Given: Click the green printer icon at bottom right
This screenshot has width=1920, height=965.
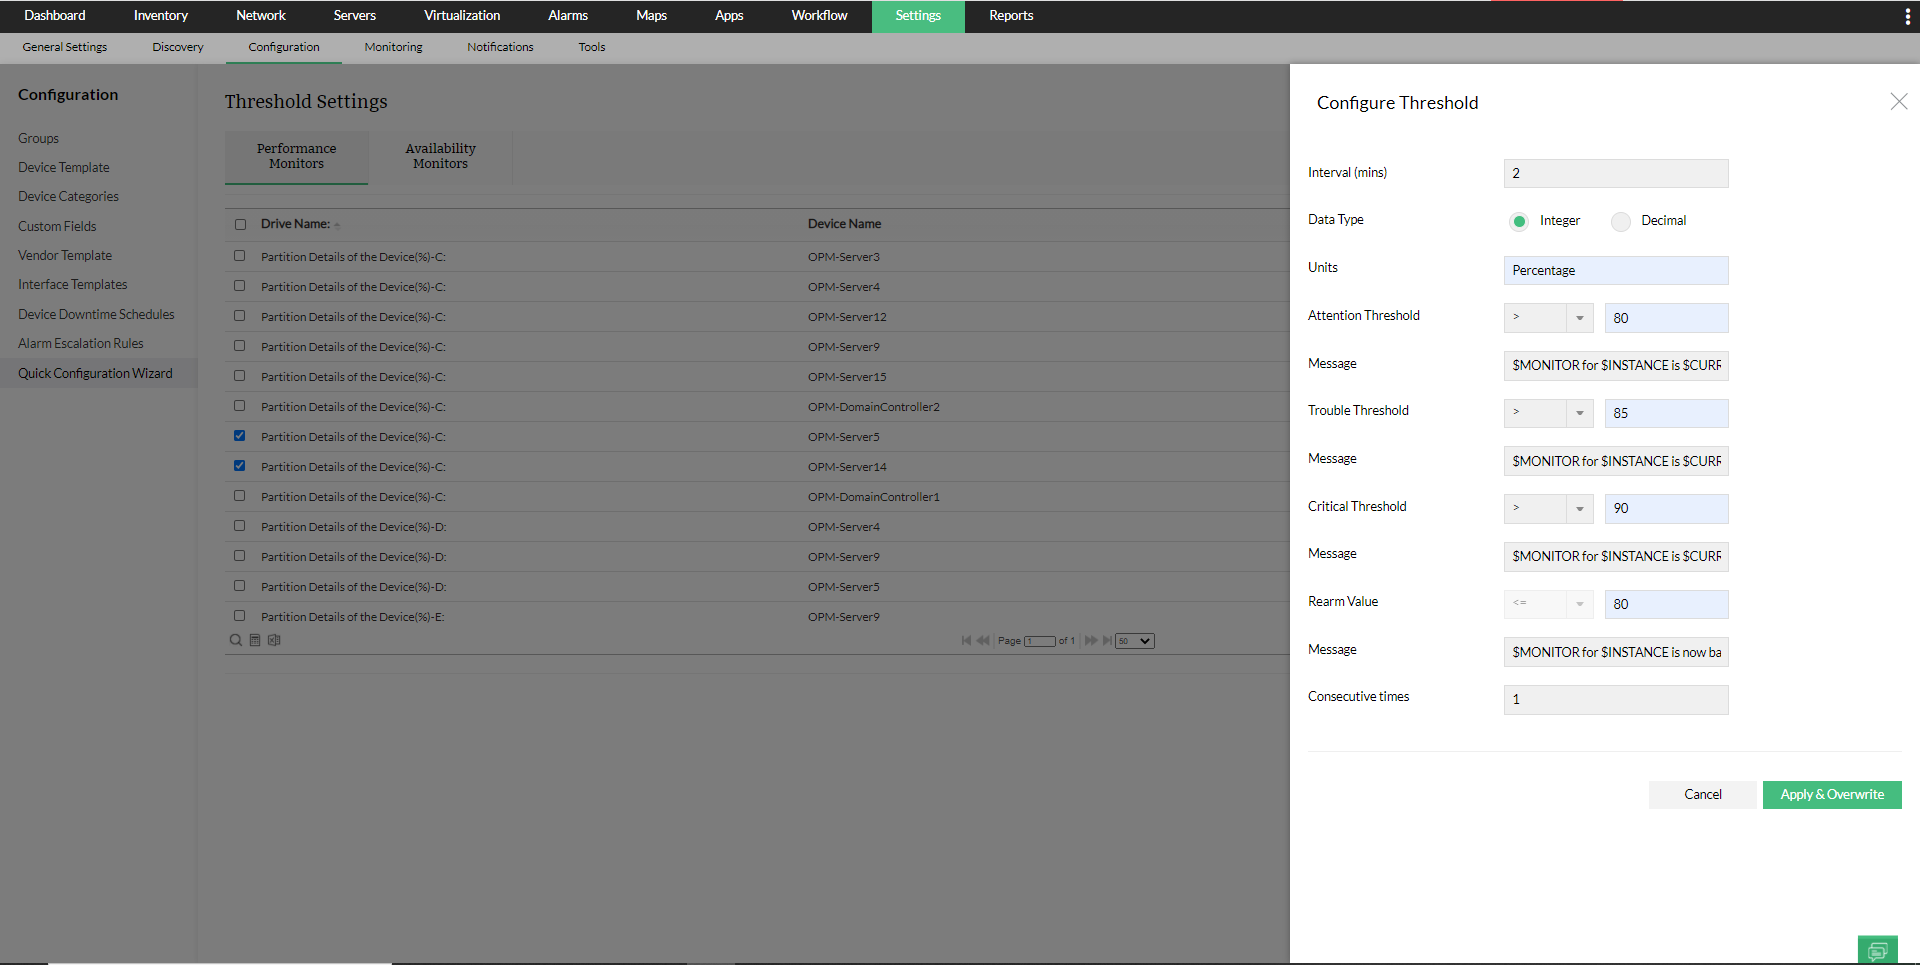Looking at the screenshot, I should (x=1877, y=949).
